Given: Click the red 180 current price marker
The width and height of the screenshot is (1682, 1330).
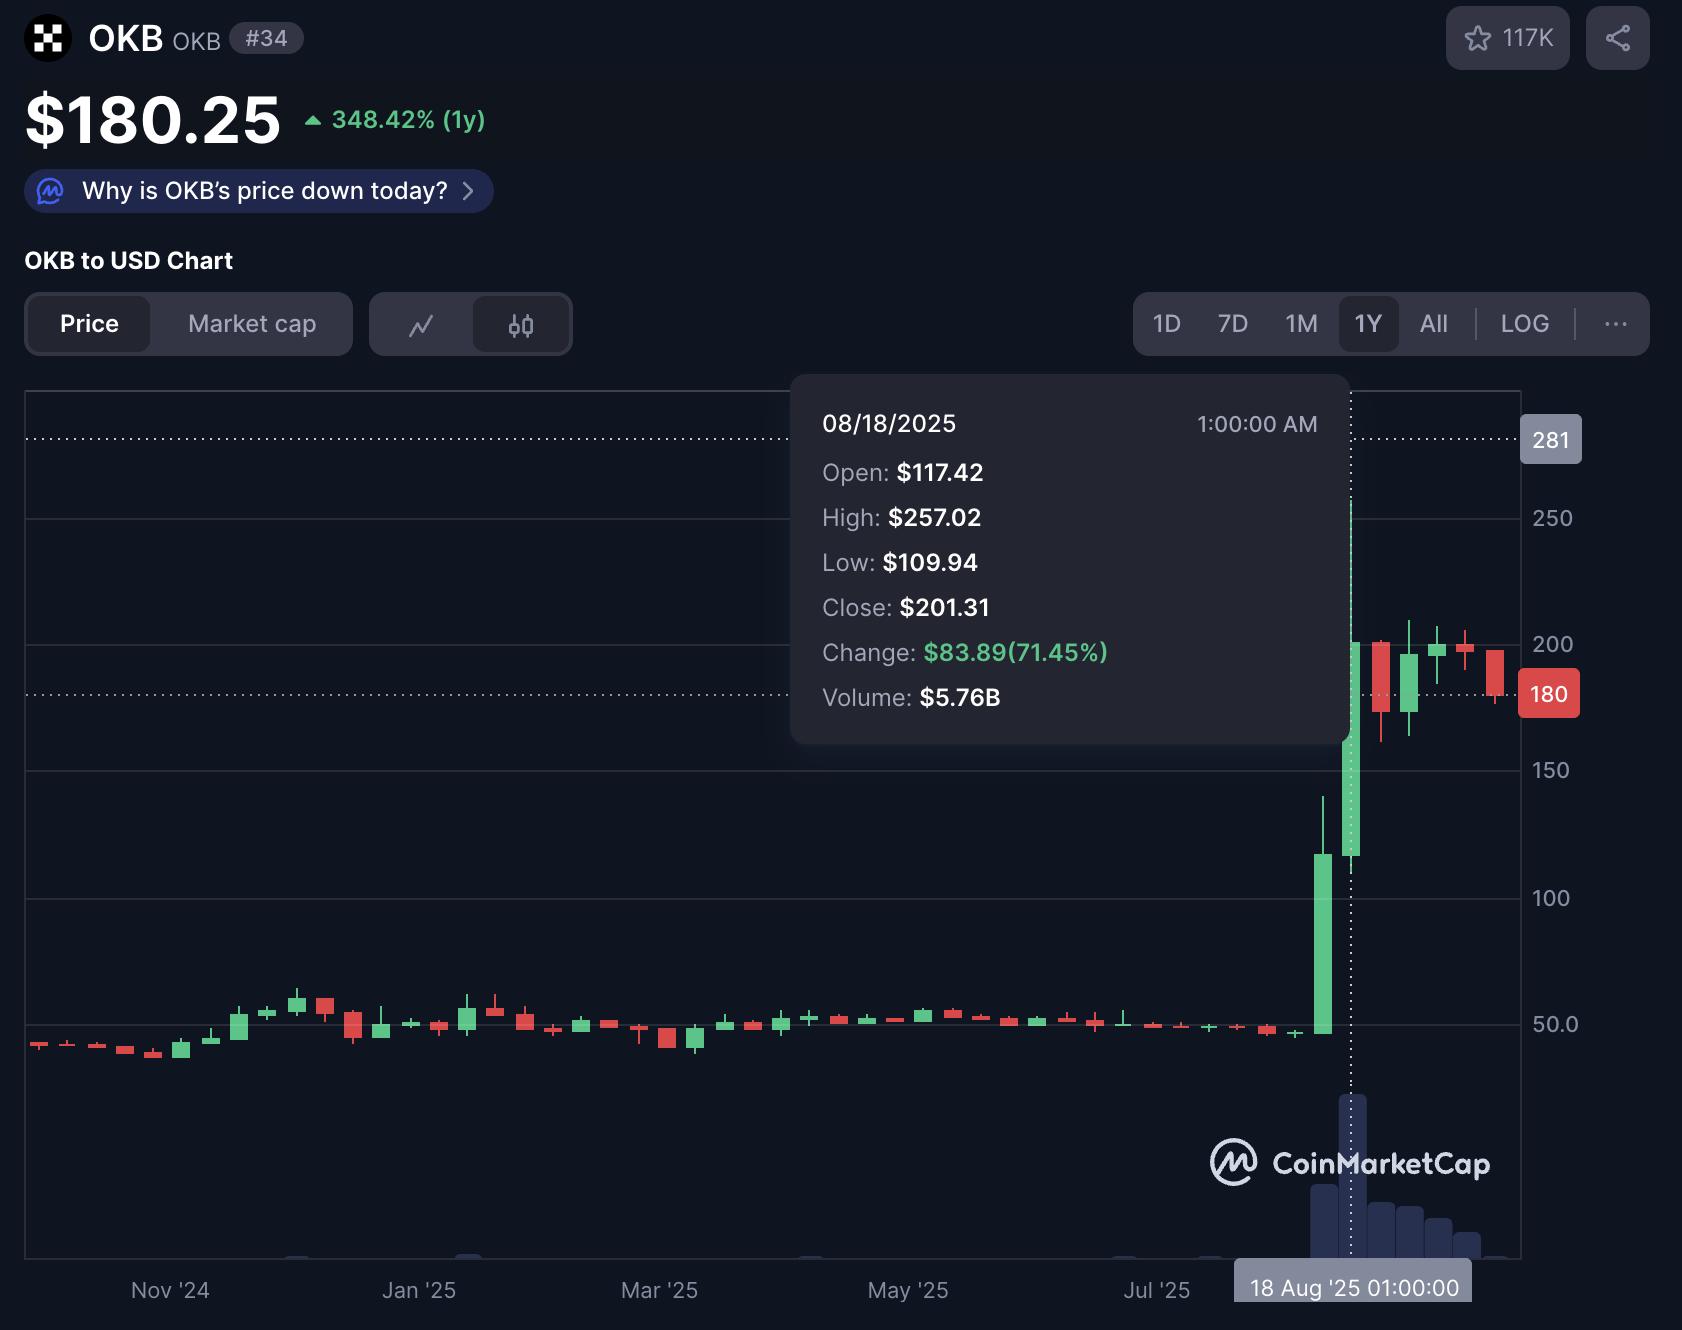Looking at the screenshot, I should coord(1548,694).
